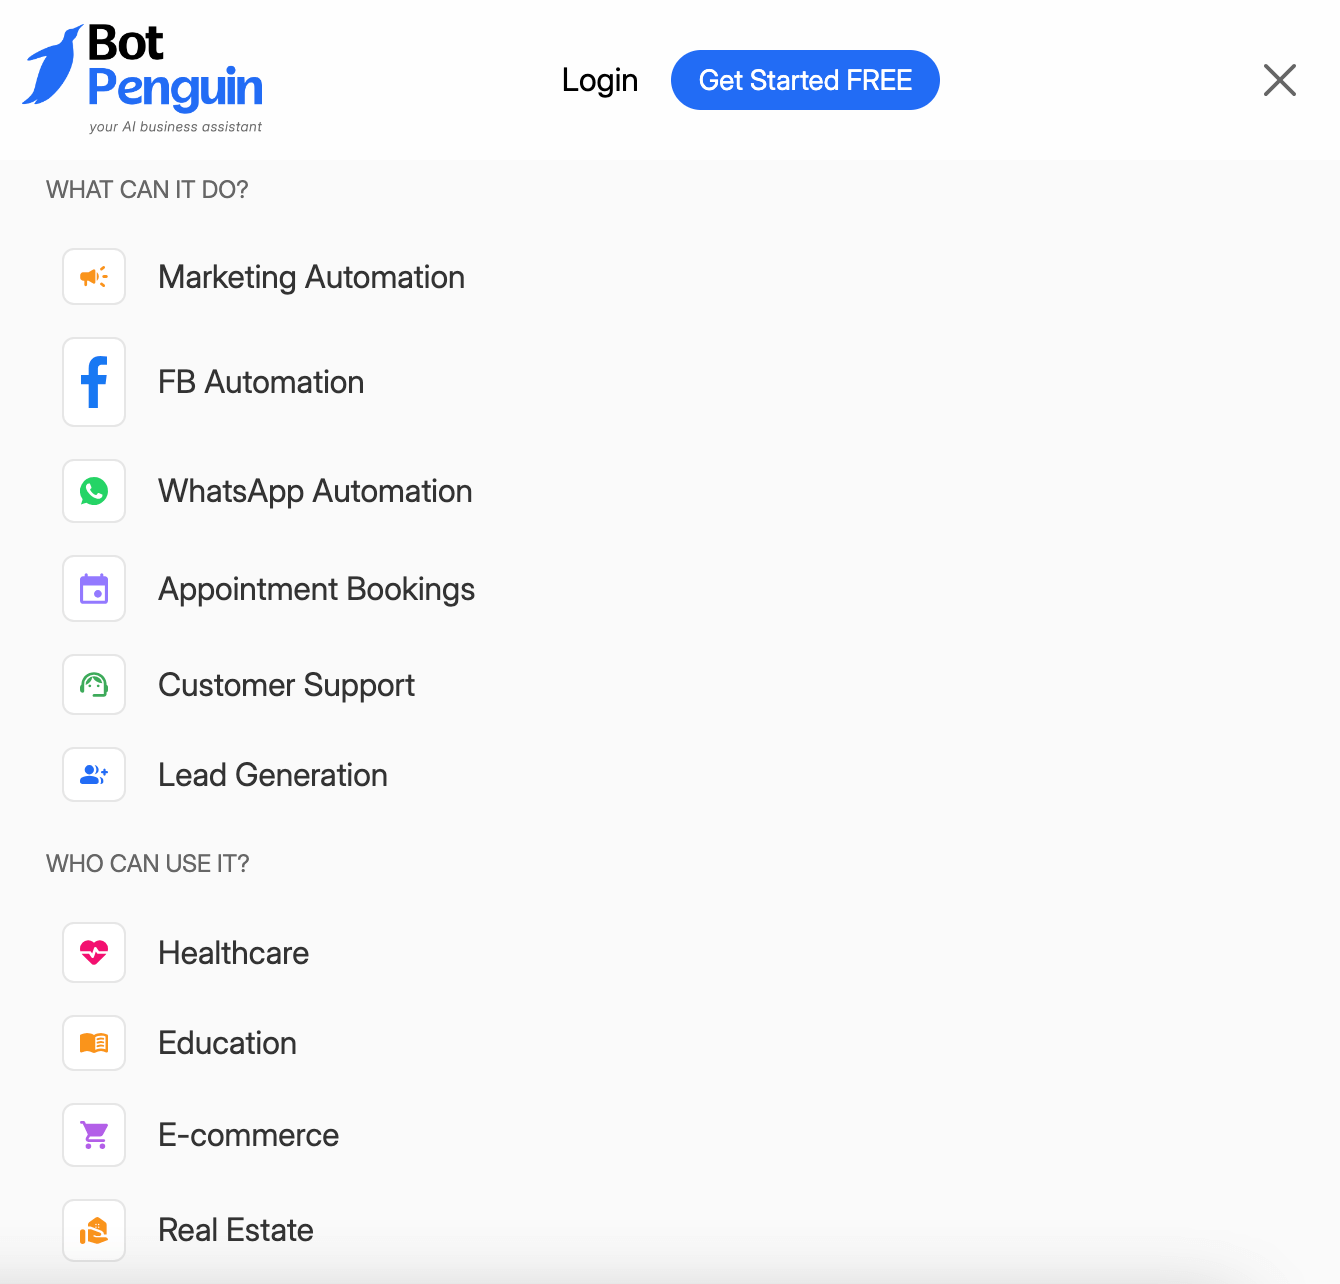The height and width of the screenshot is (1284, 1340).
Task: Open WhatsApp Automation menu item
Action: [315, 491]
